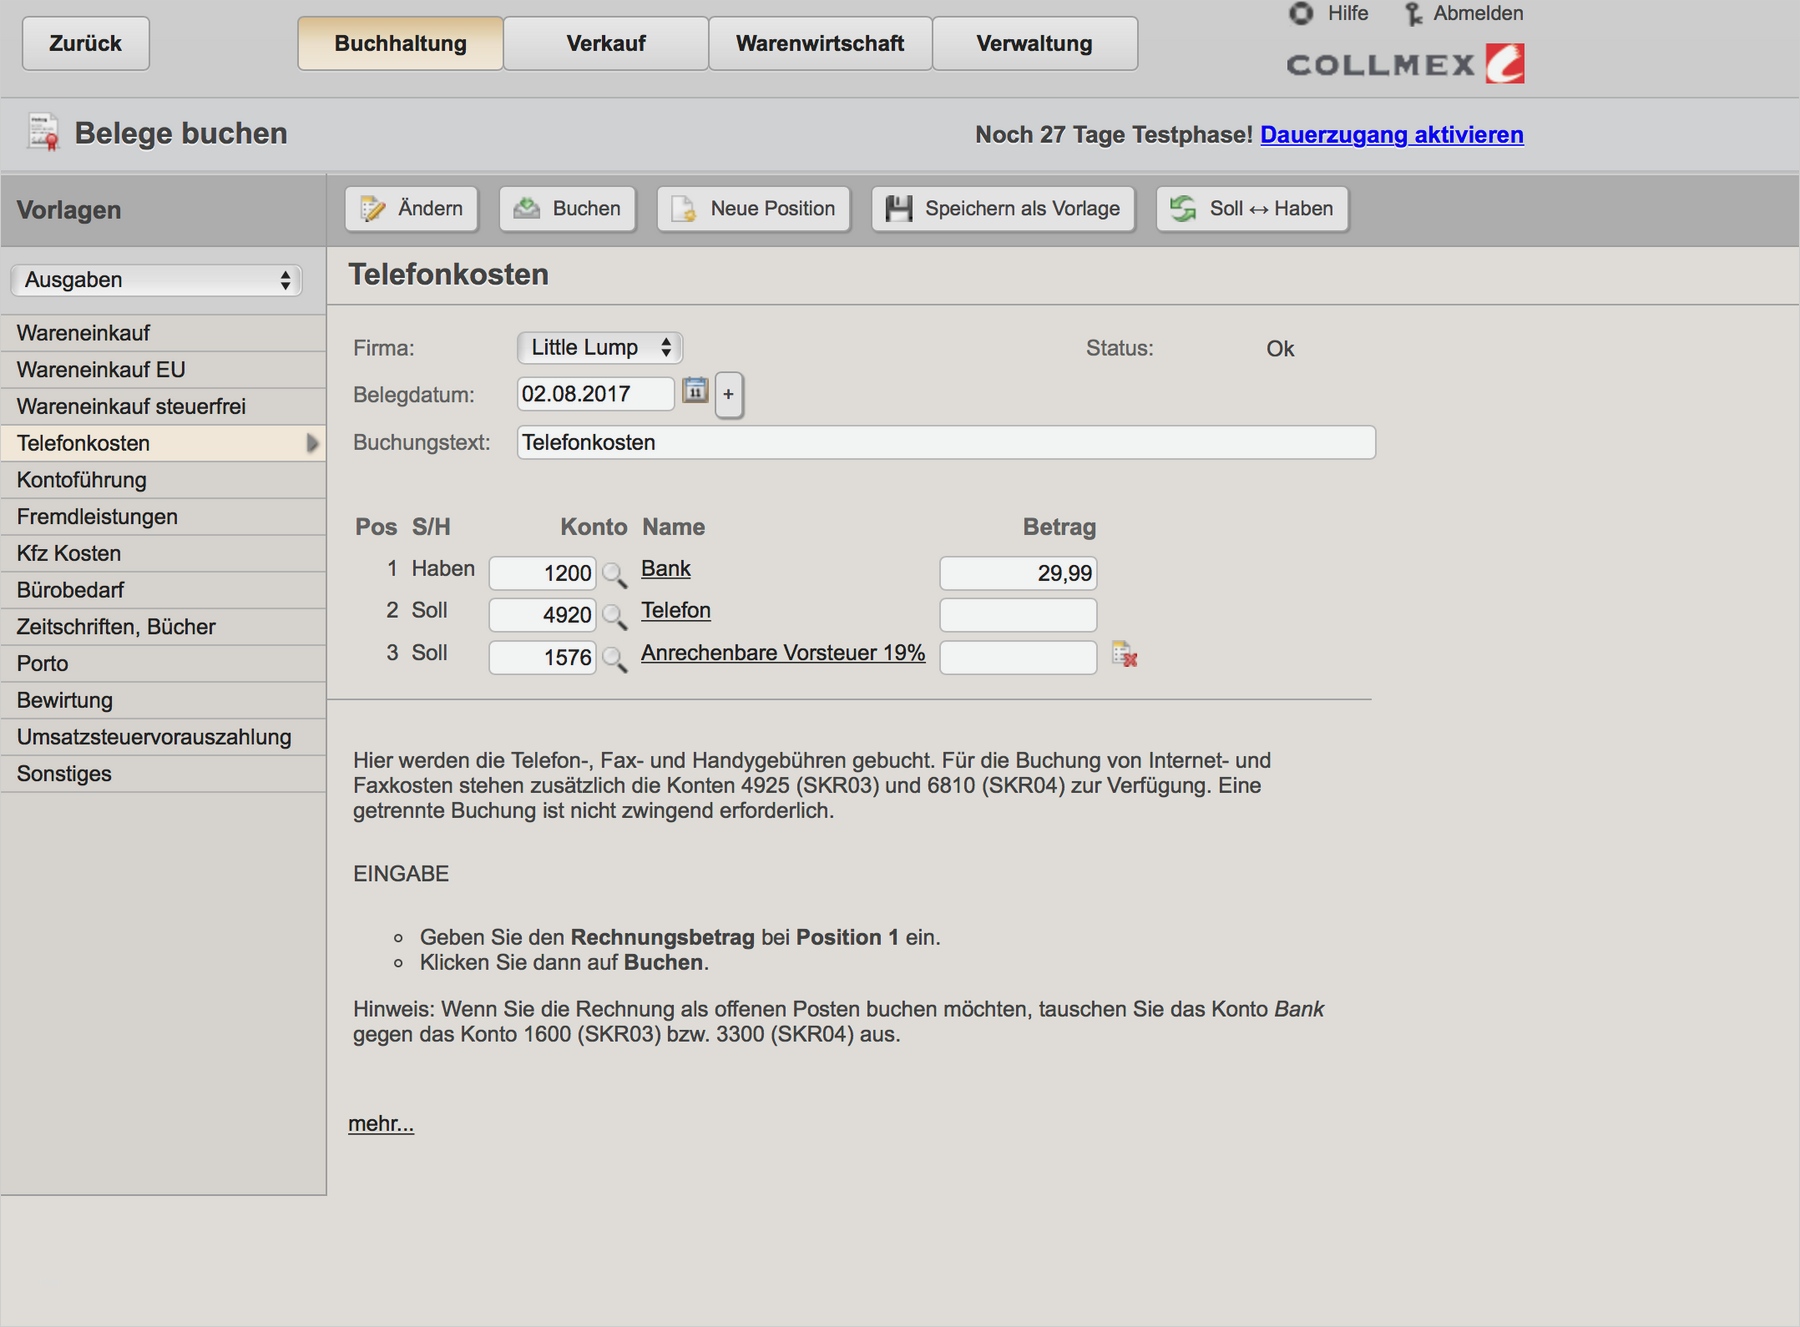The width and height of the screenshot is (1800, 1327).
Task: Select the Telefonkosten template
Action: [x=164, y=444]
